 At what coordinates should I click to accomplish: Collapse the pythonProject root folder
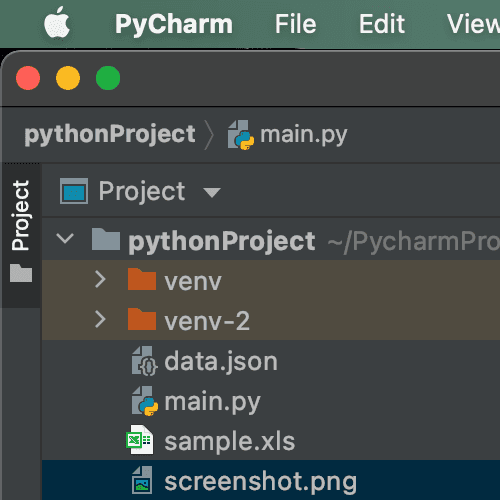[x=65, y=239]
